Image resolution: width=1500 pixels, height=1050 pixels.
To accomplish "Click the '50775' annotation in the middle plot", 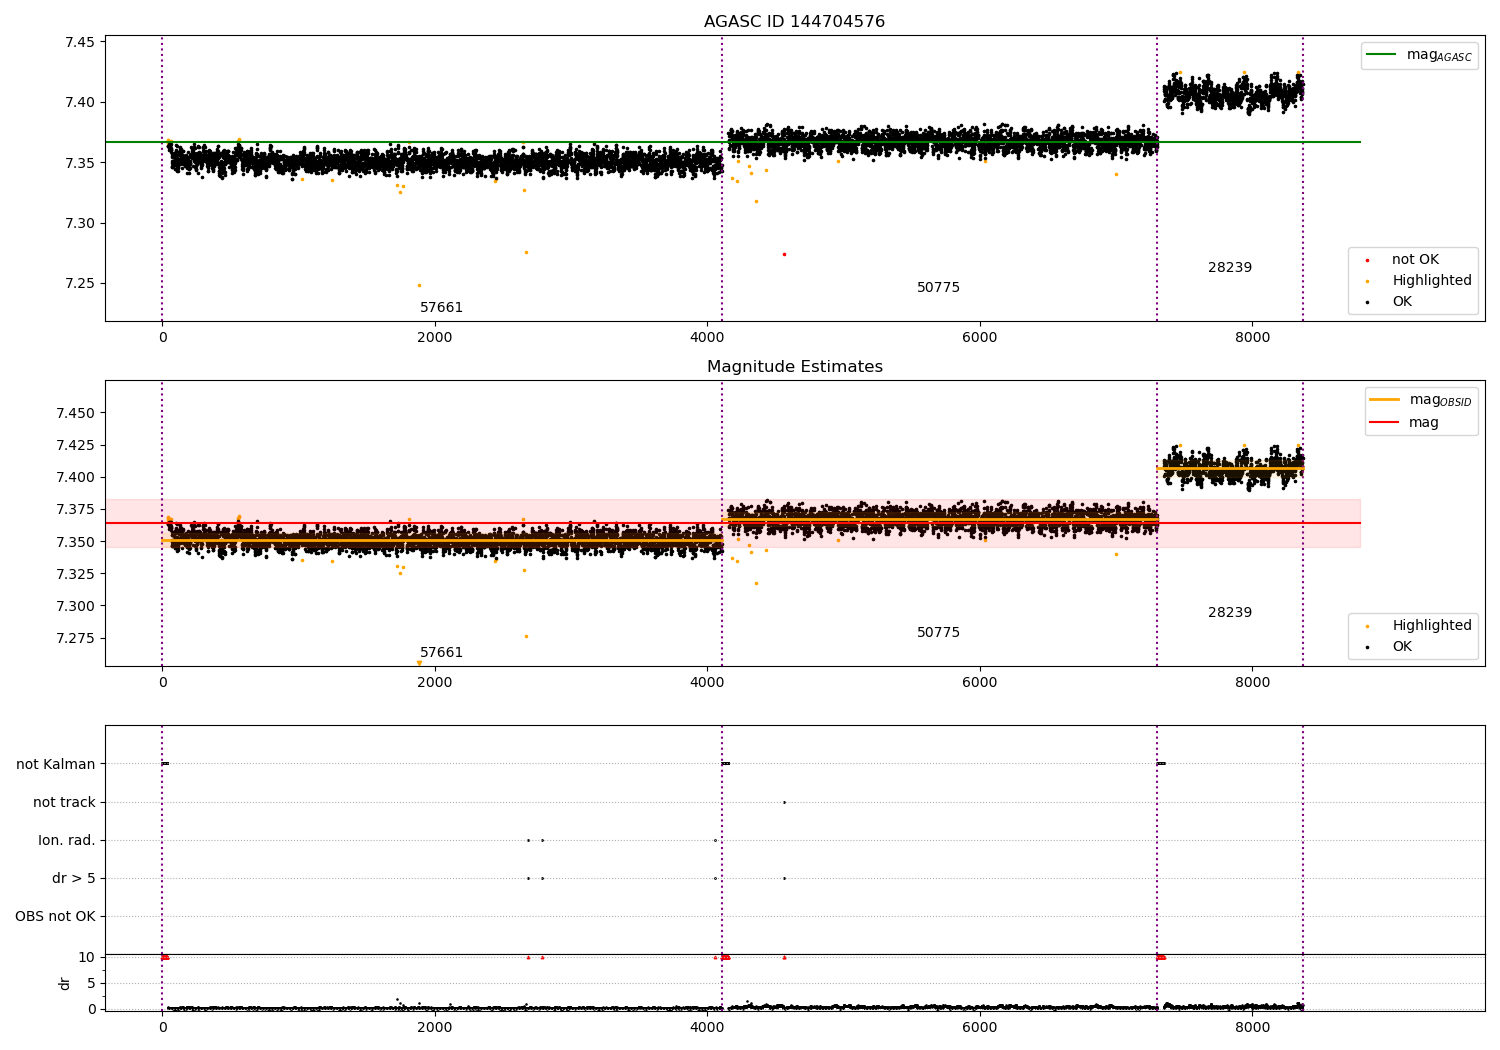I will click(x=938, y=633).
